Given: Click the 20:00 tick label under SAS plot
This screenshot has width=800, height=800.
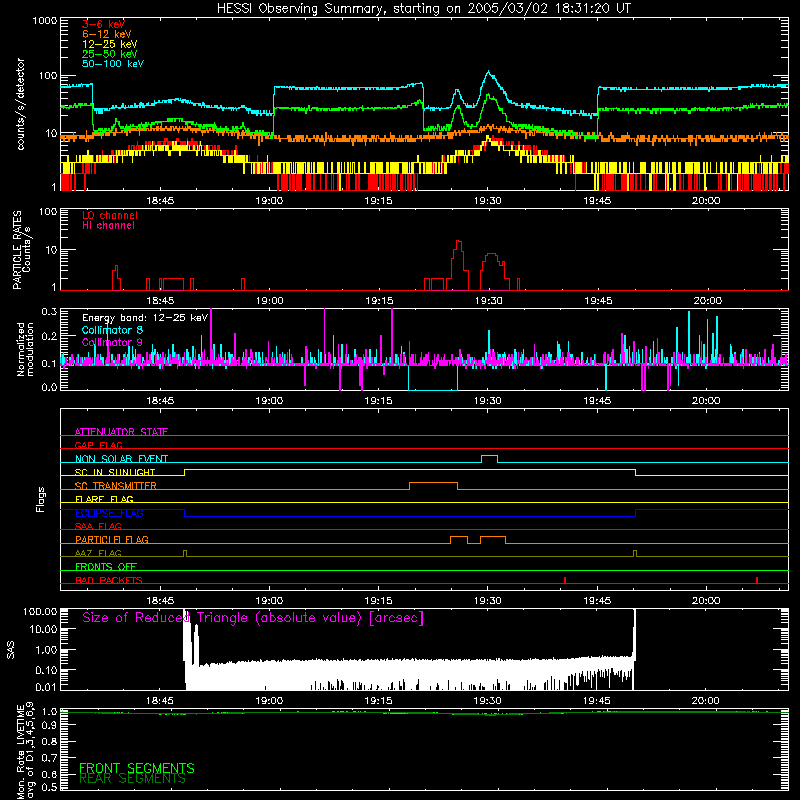Looking at the screenshot, I should [x=706, y=701].
